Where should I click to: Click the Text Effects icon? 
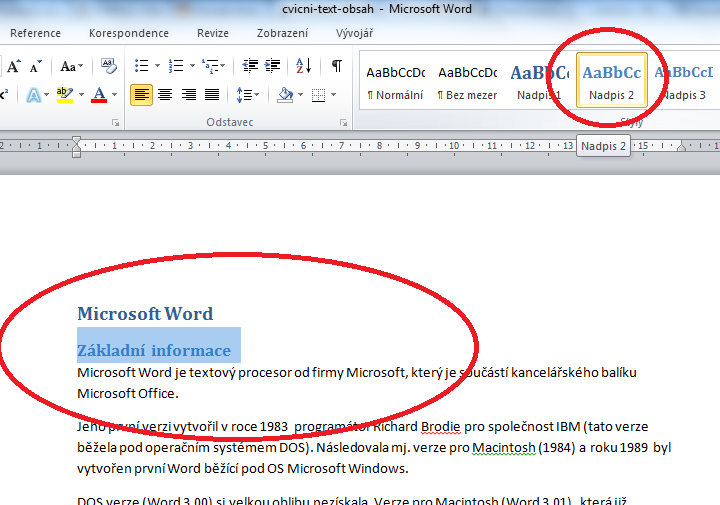34,95
